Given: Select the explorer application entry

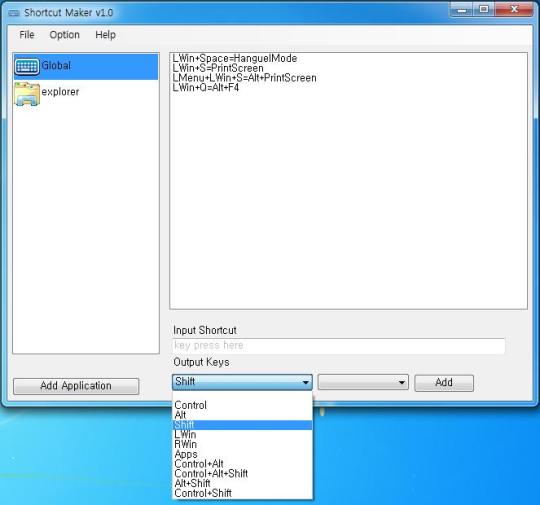Looking at the screenshot, I should click(86, 93).
